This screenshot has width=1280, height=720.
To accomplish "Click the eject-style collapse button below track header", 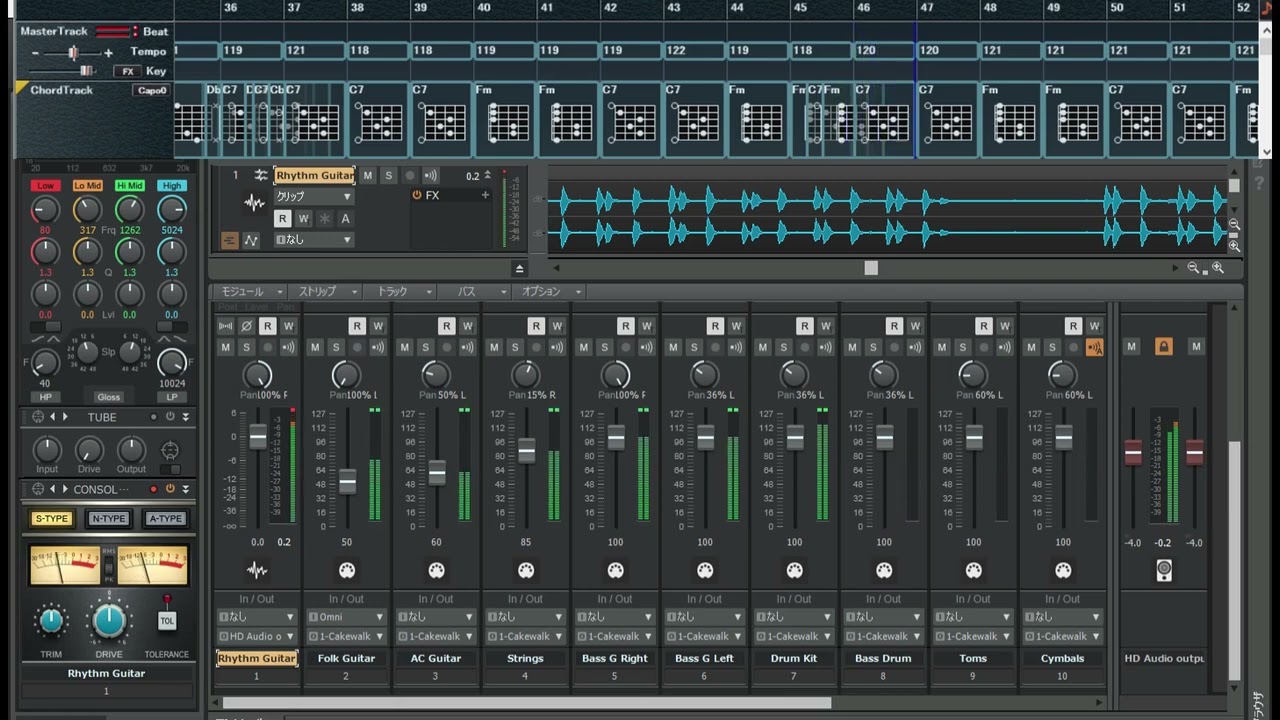I will point(519,269).
